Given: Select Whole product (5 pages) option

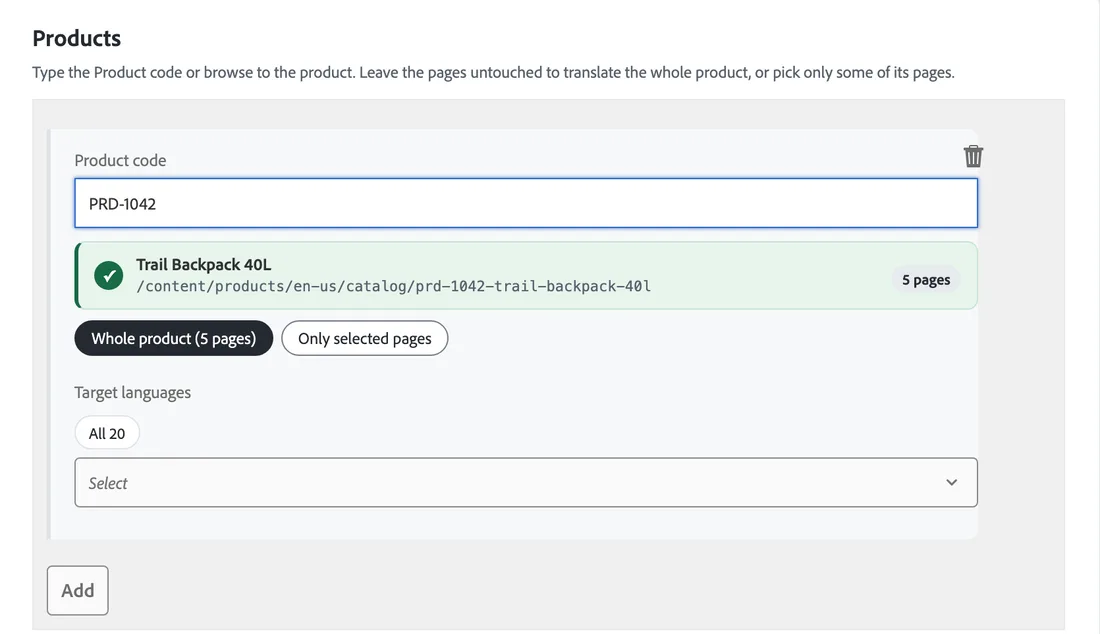Looking at the screenshot, I should coord(173,338).
